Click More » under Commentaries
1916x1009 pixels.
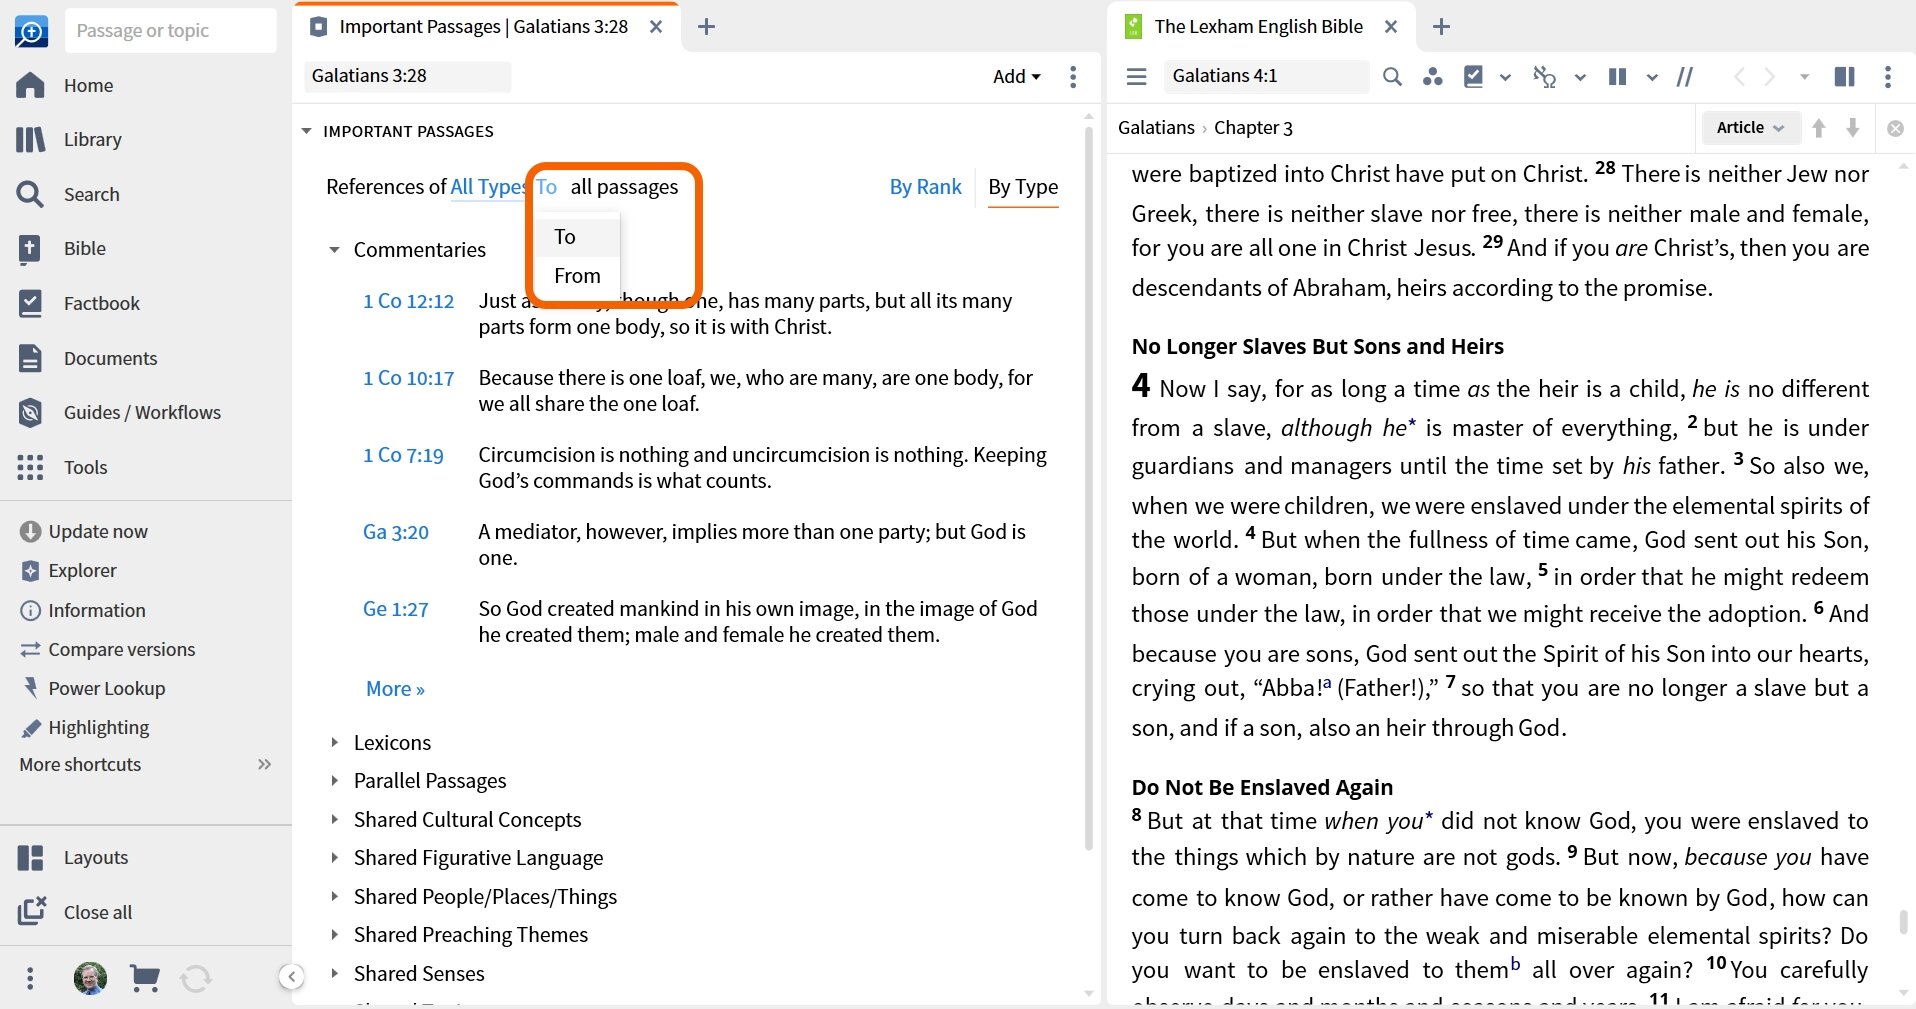pos(395,689)
